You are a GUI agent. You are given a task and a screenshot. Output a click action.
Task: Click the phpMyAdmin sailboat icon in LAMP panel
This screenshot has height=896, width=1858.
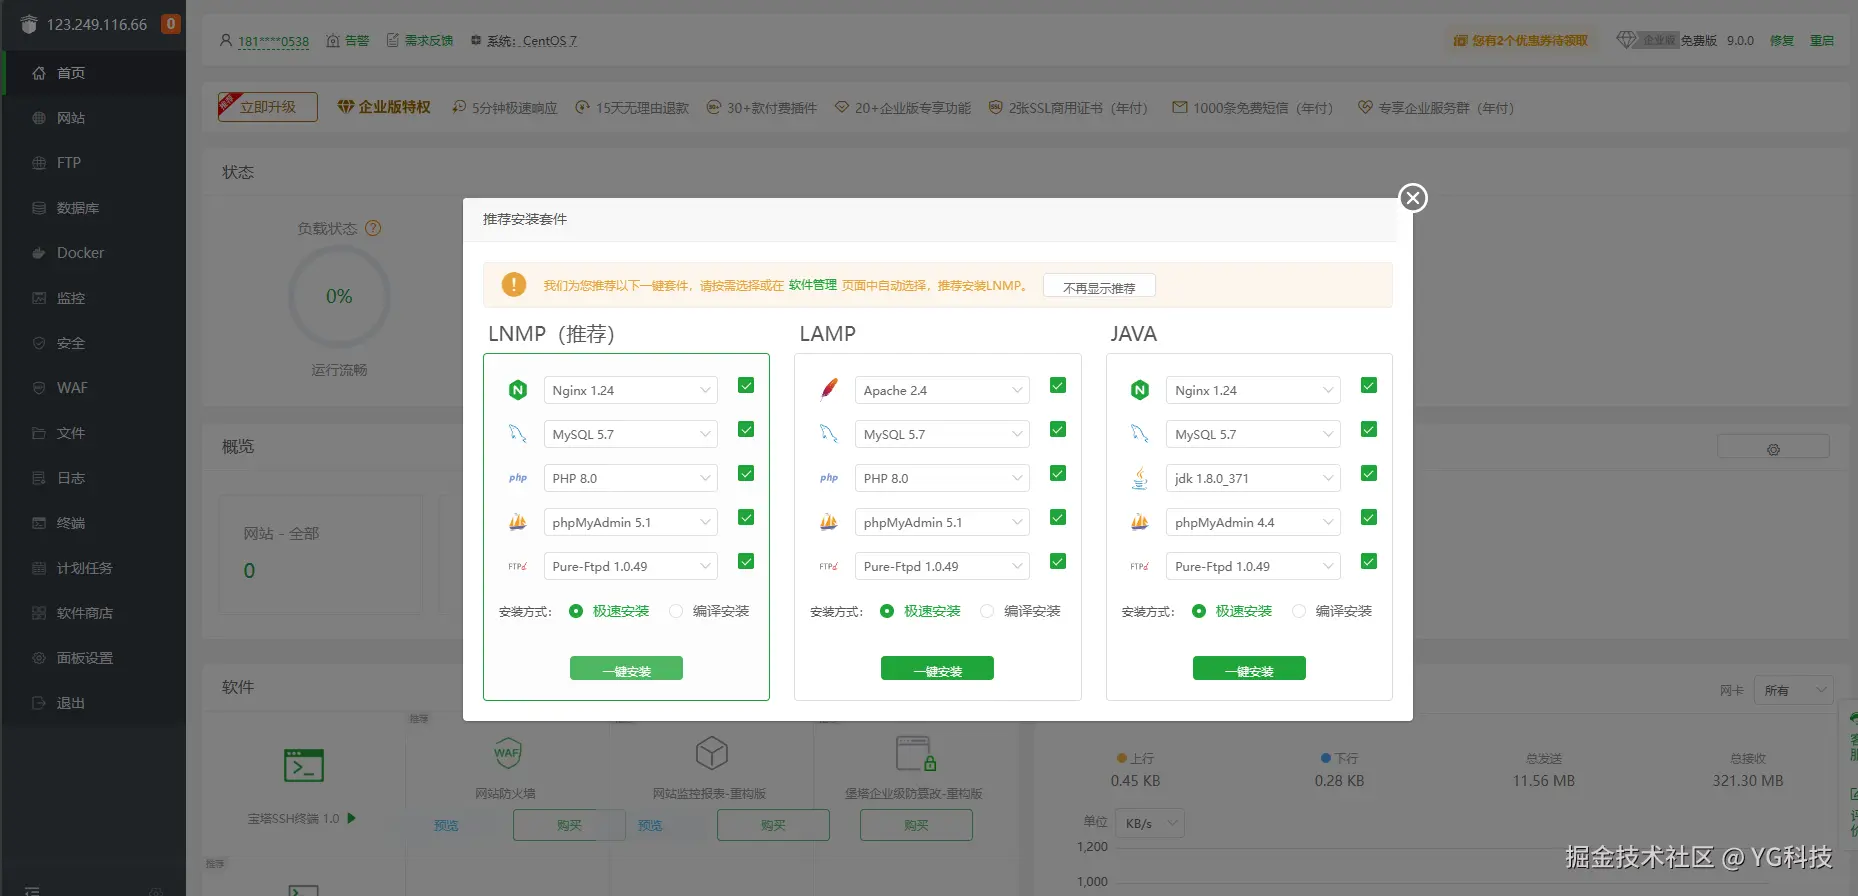coord(829,522)
